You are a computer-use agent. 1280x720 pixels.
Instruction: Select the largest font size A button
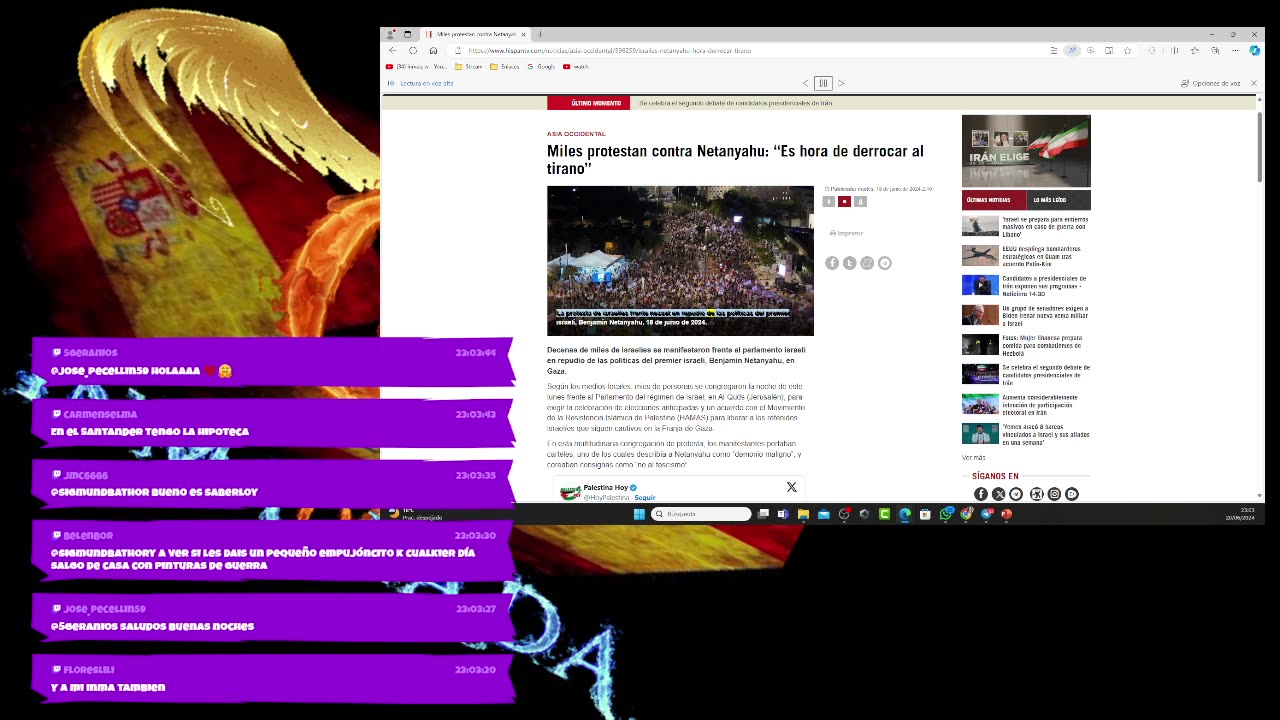tap(860, 201)
